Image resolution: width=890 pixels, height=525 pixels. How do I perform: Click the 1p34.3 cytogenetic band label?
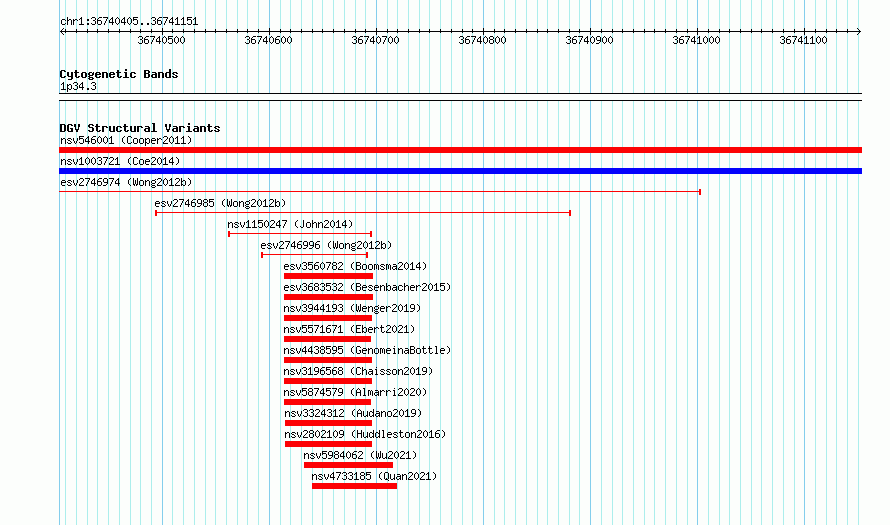click(x=78, y=86)
